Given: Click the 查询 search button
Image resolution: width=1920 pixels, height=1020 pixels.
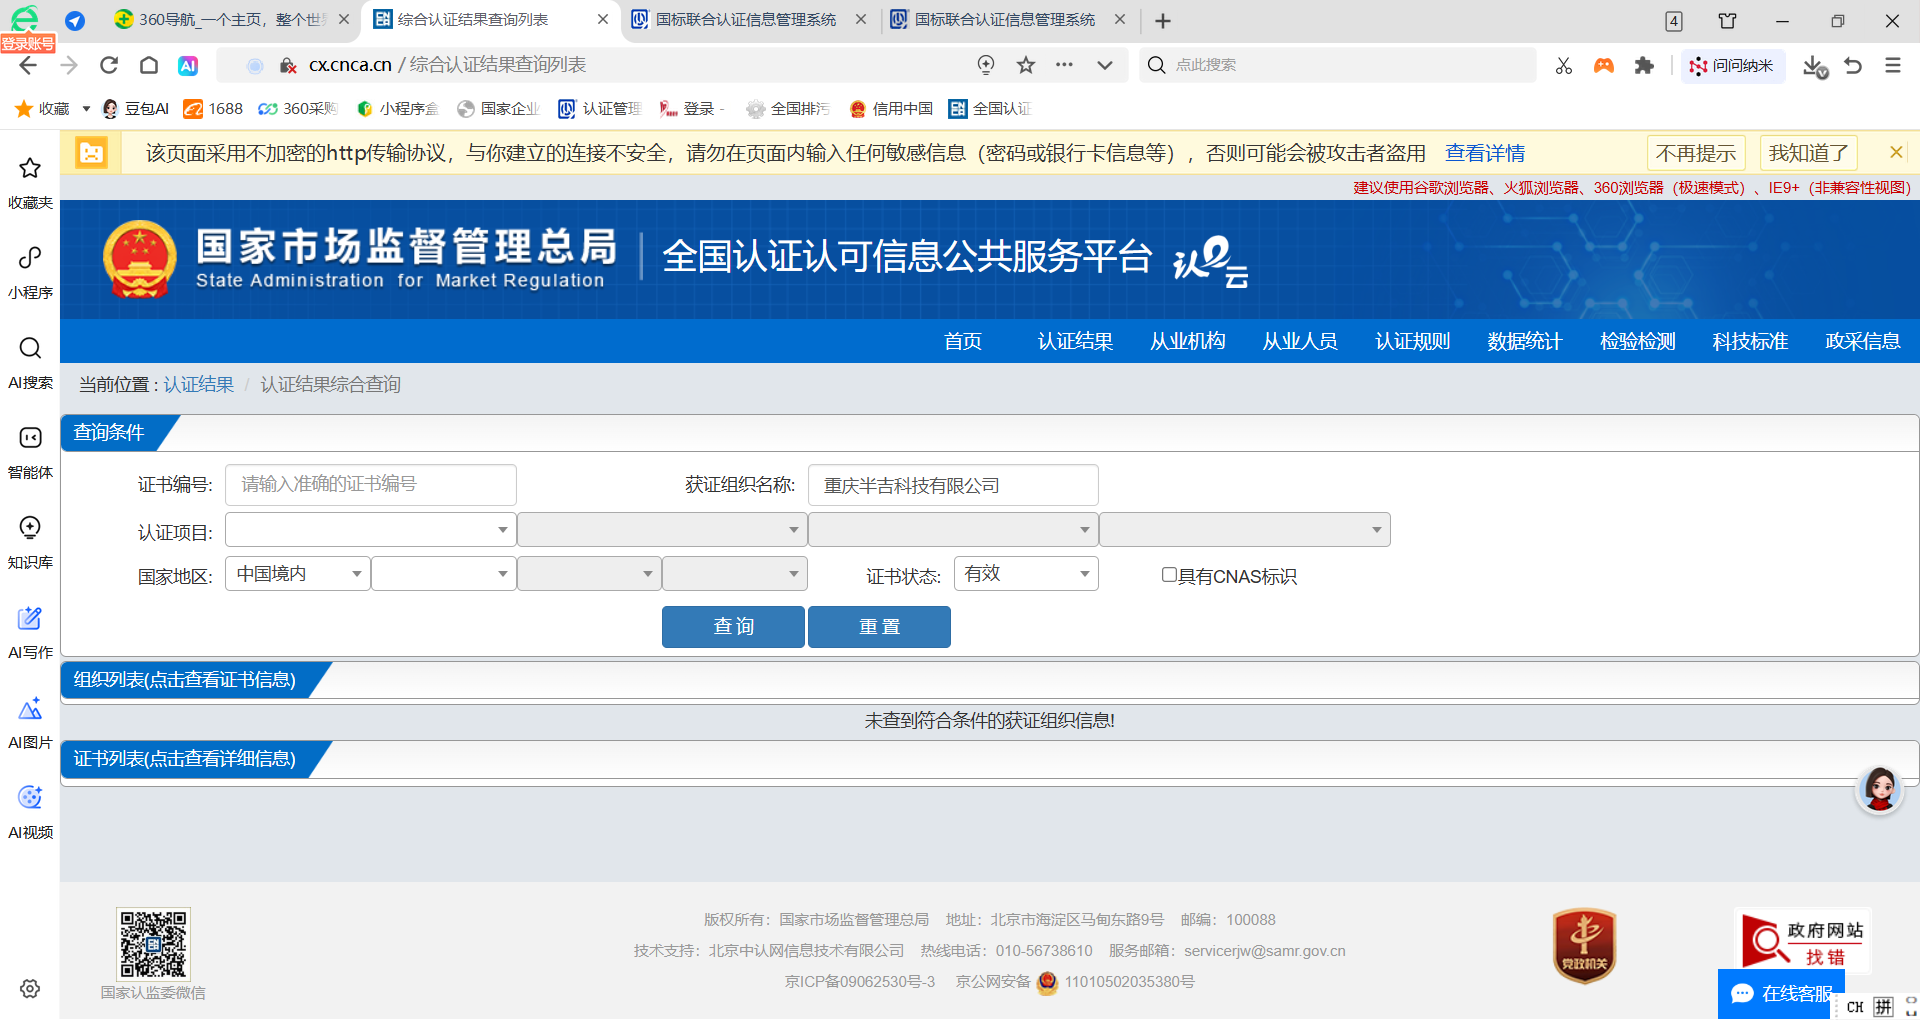Looking at the screenshot, I should pyautogui.click(x=733, y=627).
